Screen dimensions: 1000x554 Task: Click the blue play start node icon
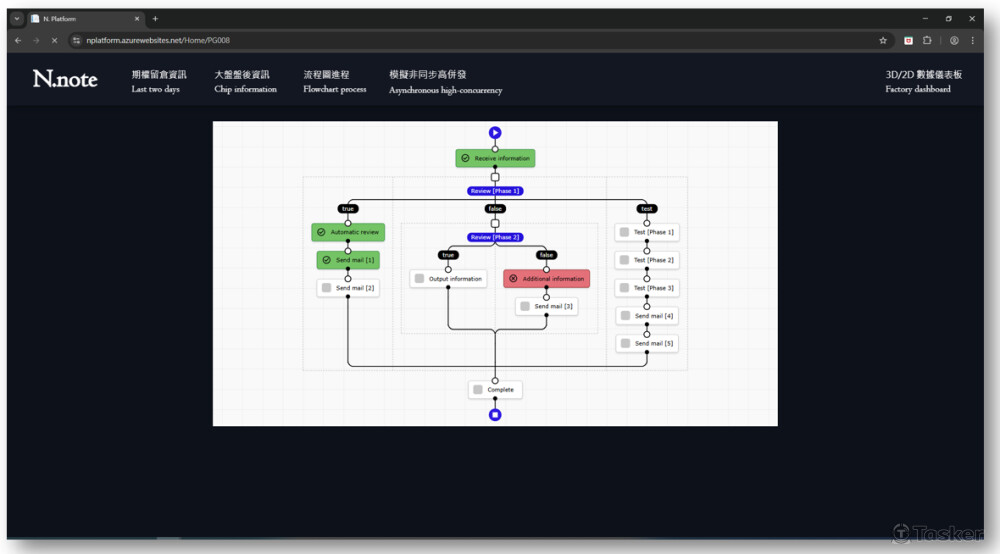click(x=495, y=132)
